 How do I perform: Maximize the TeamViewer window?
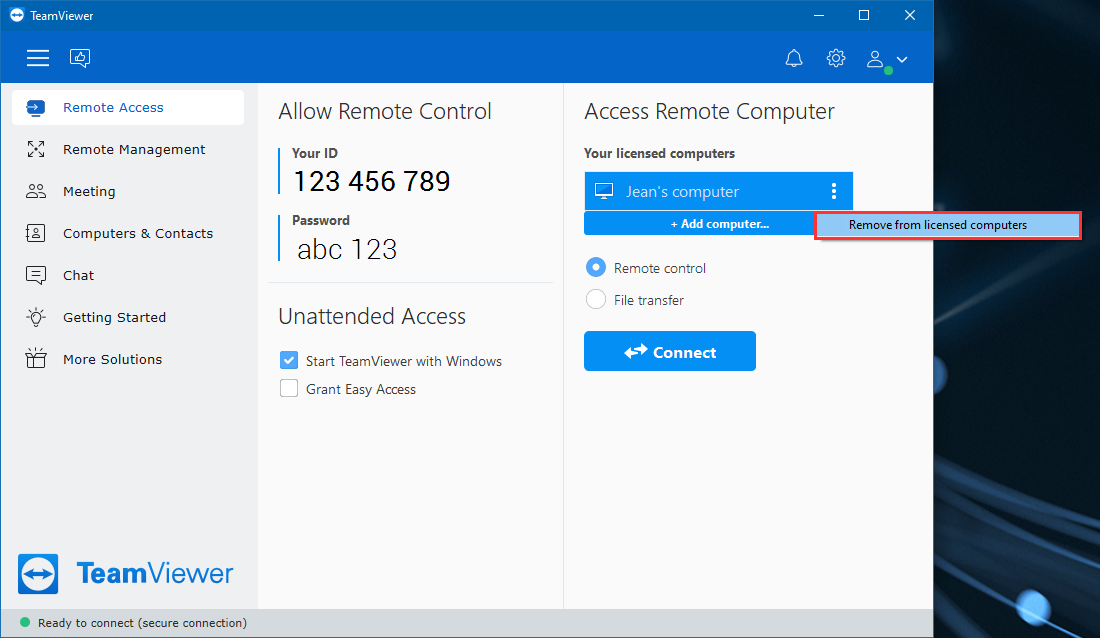[864, 15]
